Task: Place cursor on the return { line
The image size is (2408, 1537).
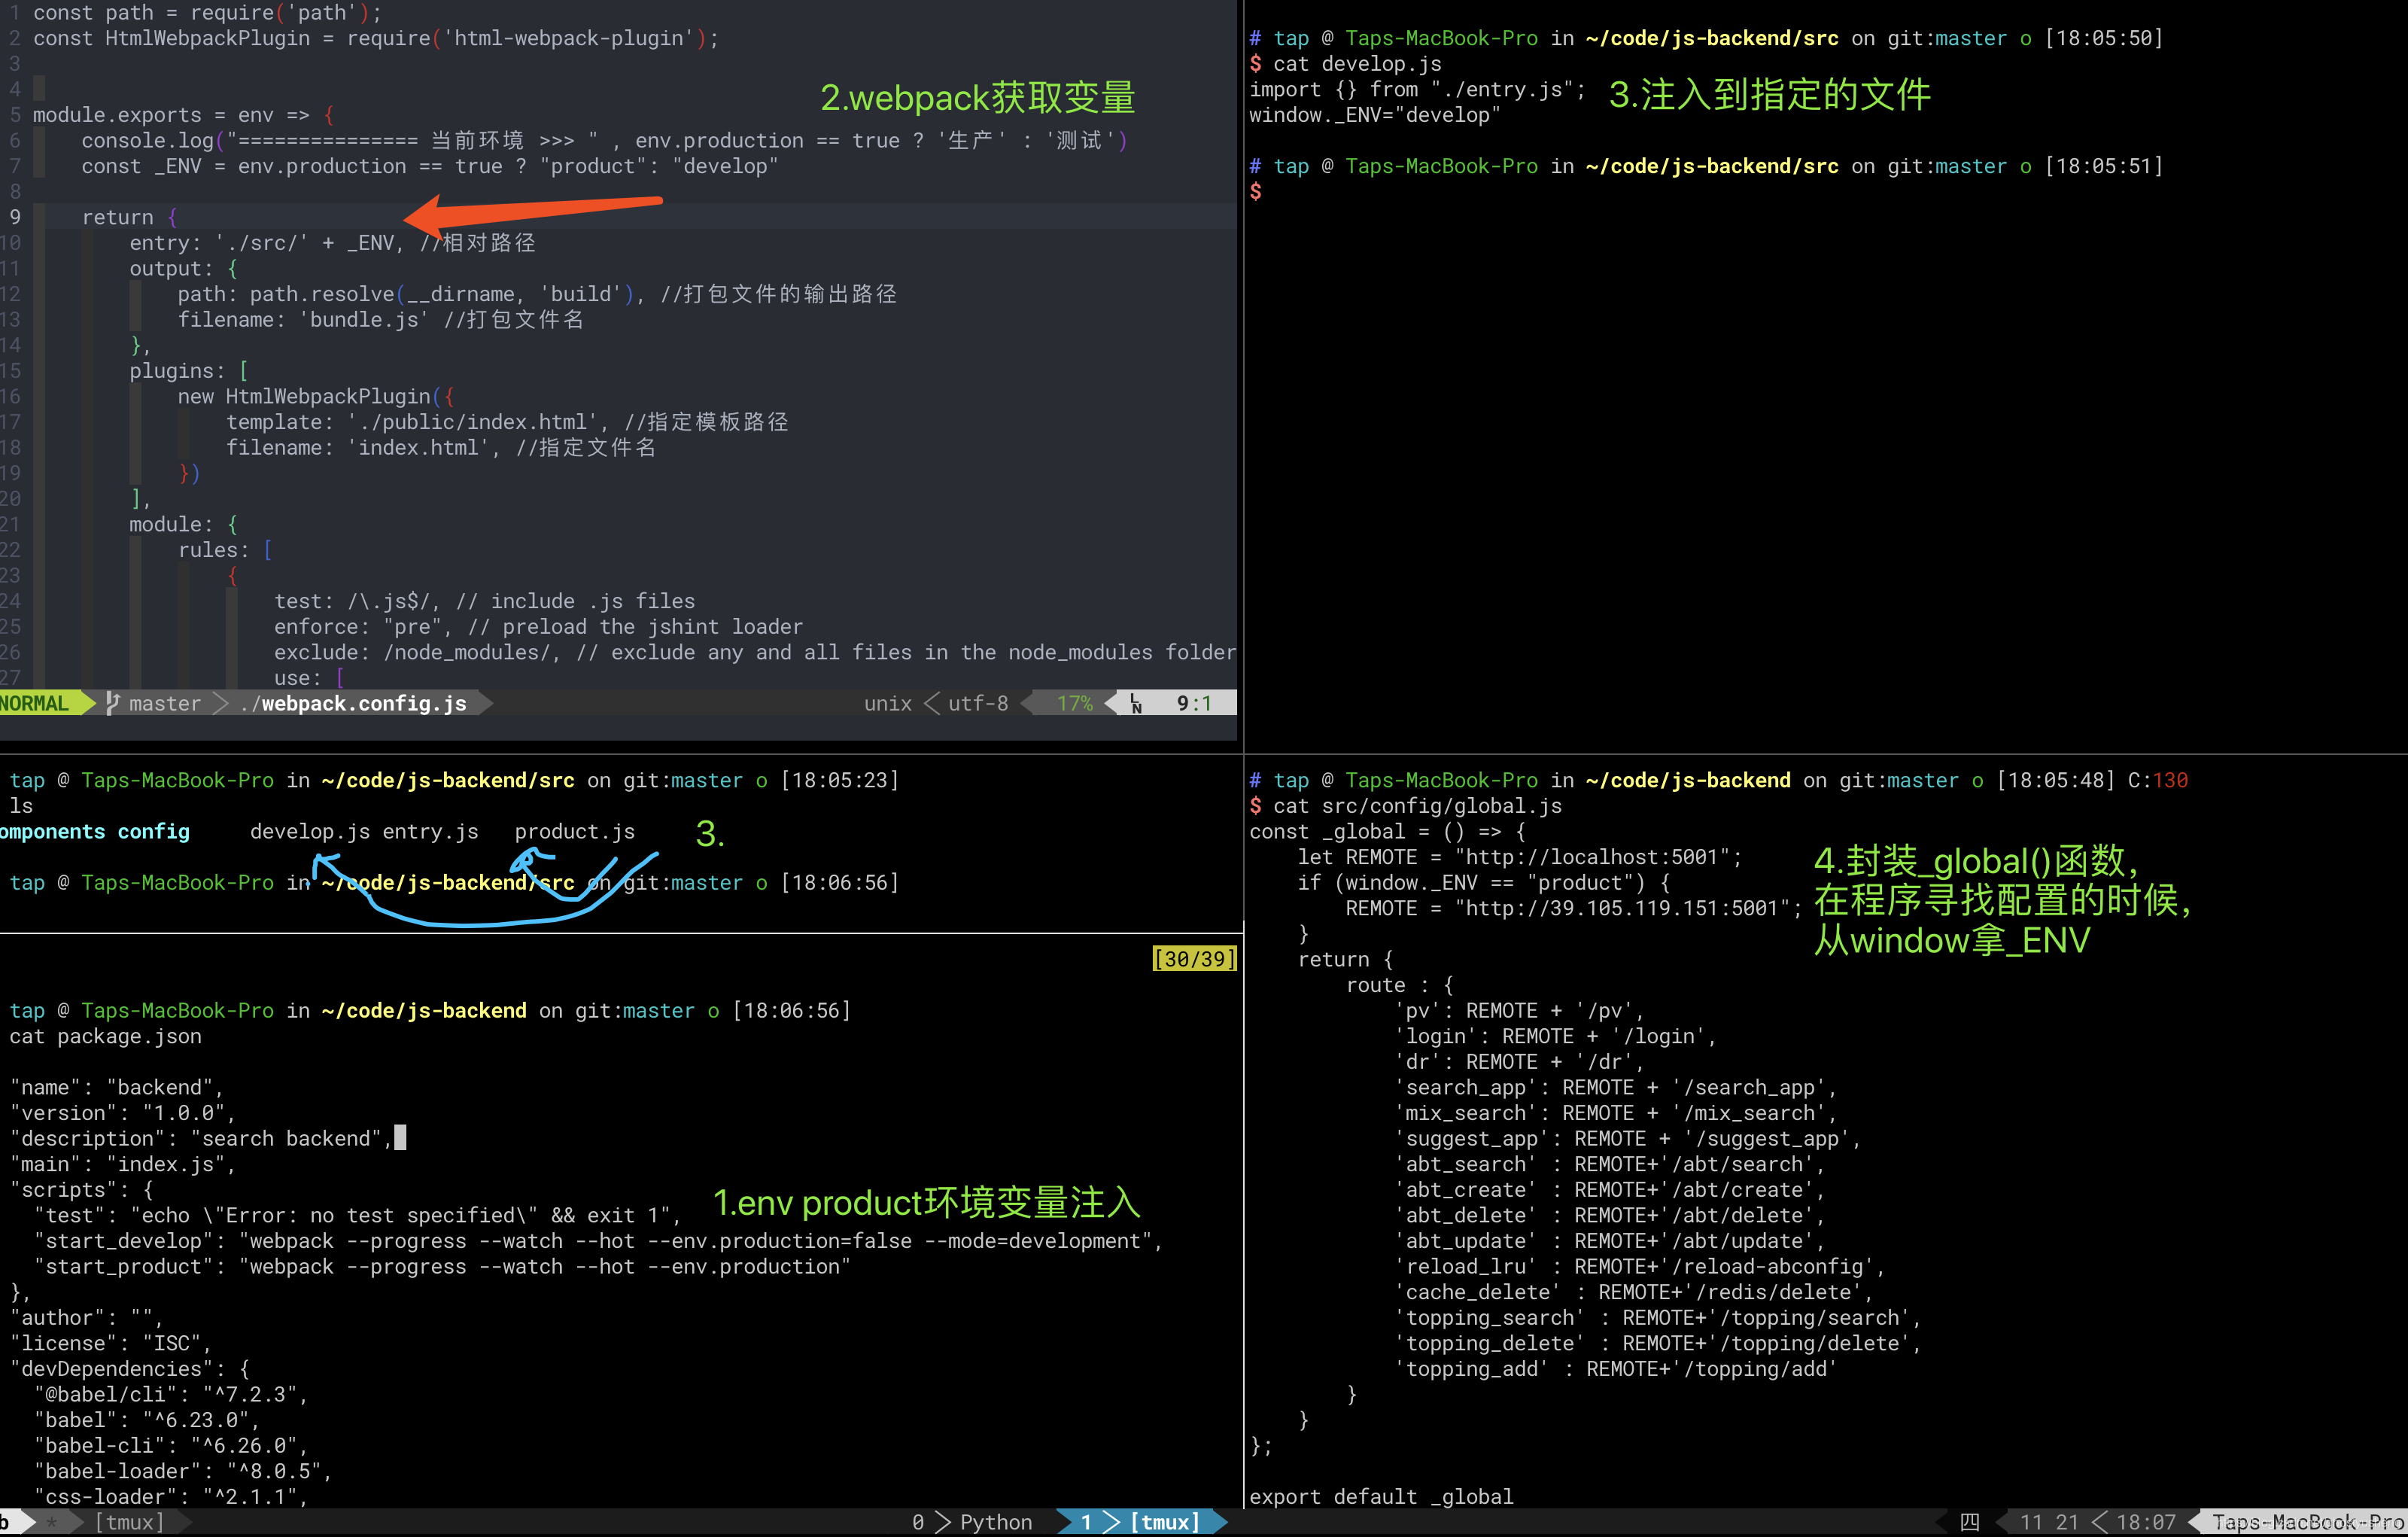Action: tap(129, 217)
